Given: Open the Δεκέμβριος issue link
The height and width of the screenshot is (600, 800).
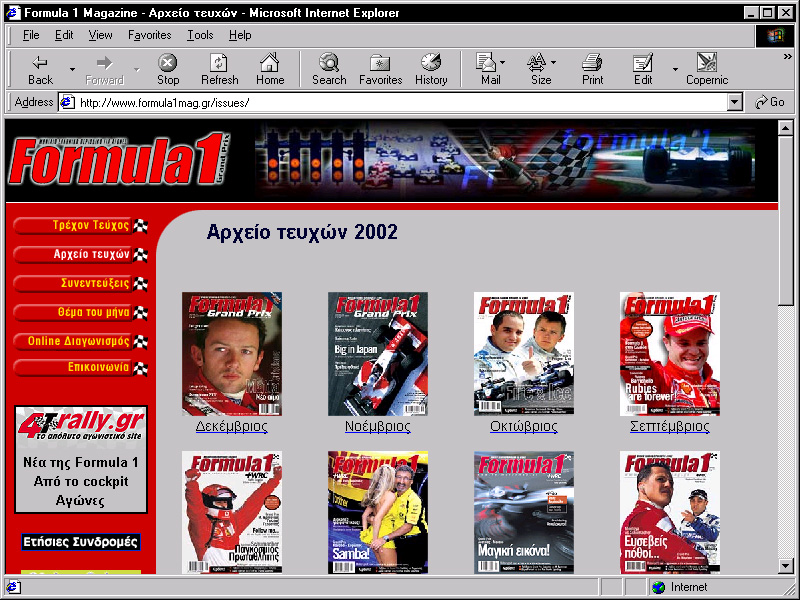Looking at the screenshot, I should pyautogui.click(x=232, y=426).
